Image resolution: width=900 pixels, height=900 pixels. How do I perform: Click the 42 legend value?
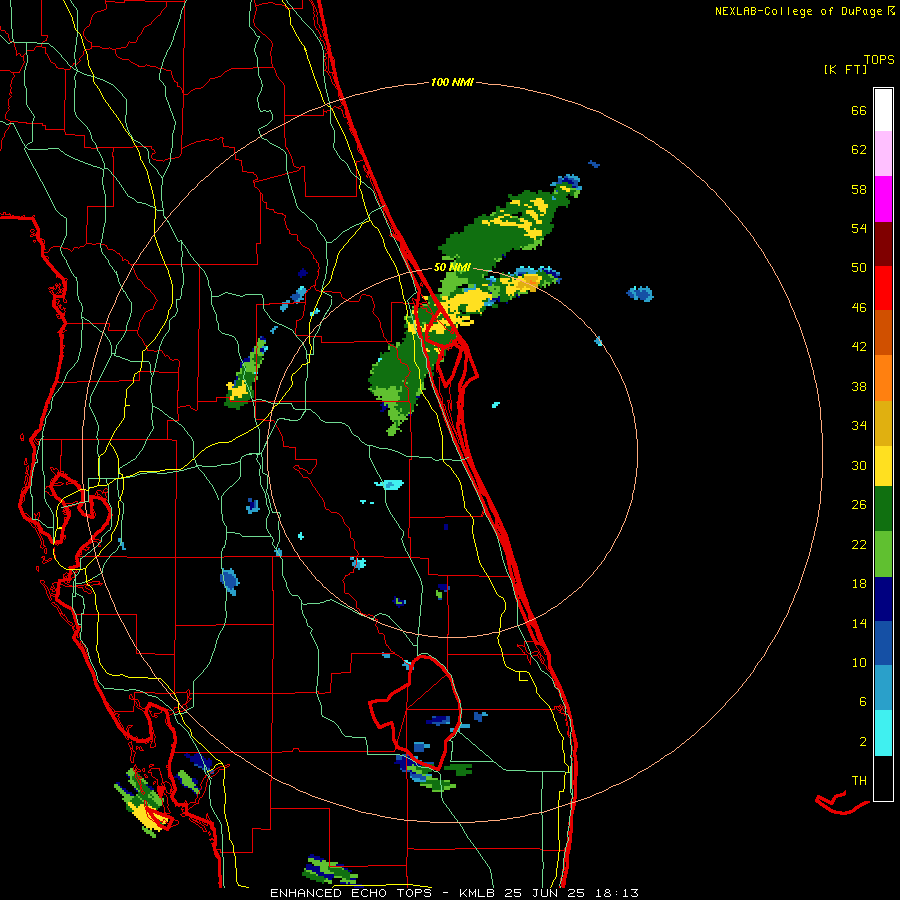tap(859, 347)
